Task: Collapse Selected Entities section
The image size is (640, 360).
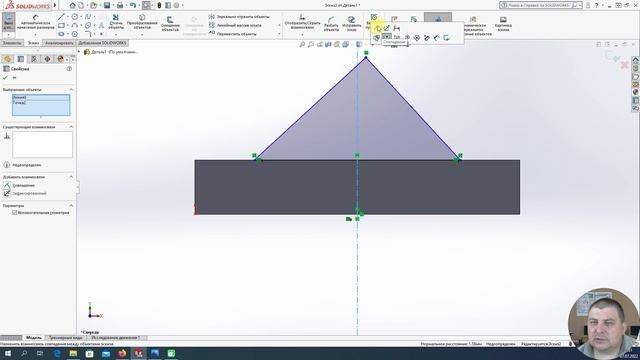Action: pos(71,89)
